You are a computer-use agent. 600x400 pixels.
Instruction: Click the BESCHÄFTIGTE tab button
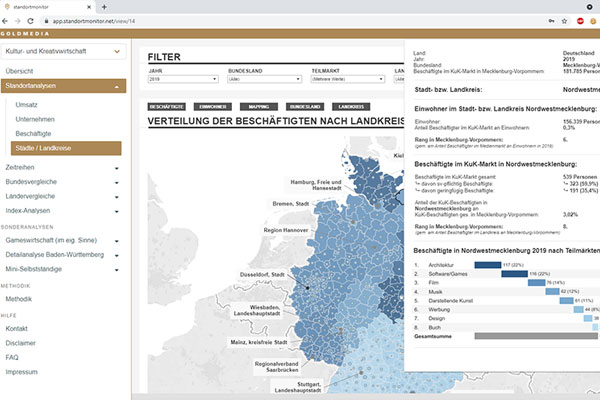[166, 107]
